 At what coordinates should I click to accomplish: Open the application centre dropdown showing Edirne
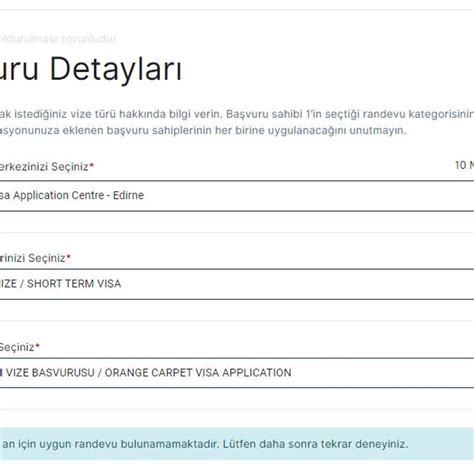(237, 196)
